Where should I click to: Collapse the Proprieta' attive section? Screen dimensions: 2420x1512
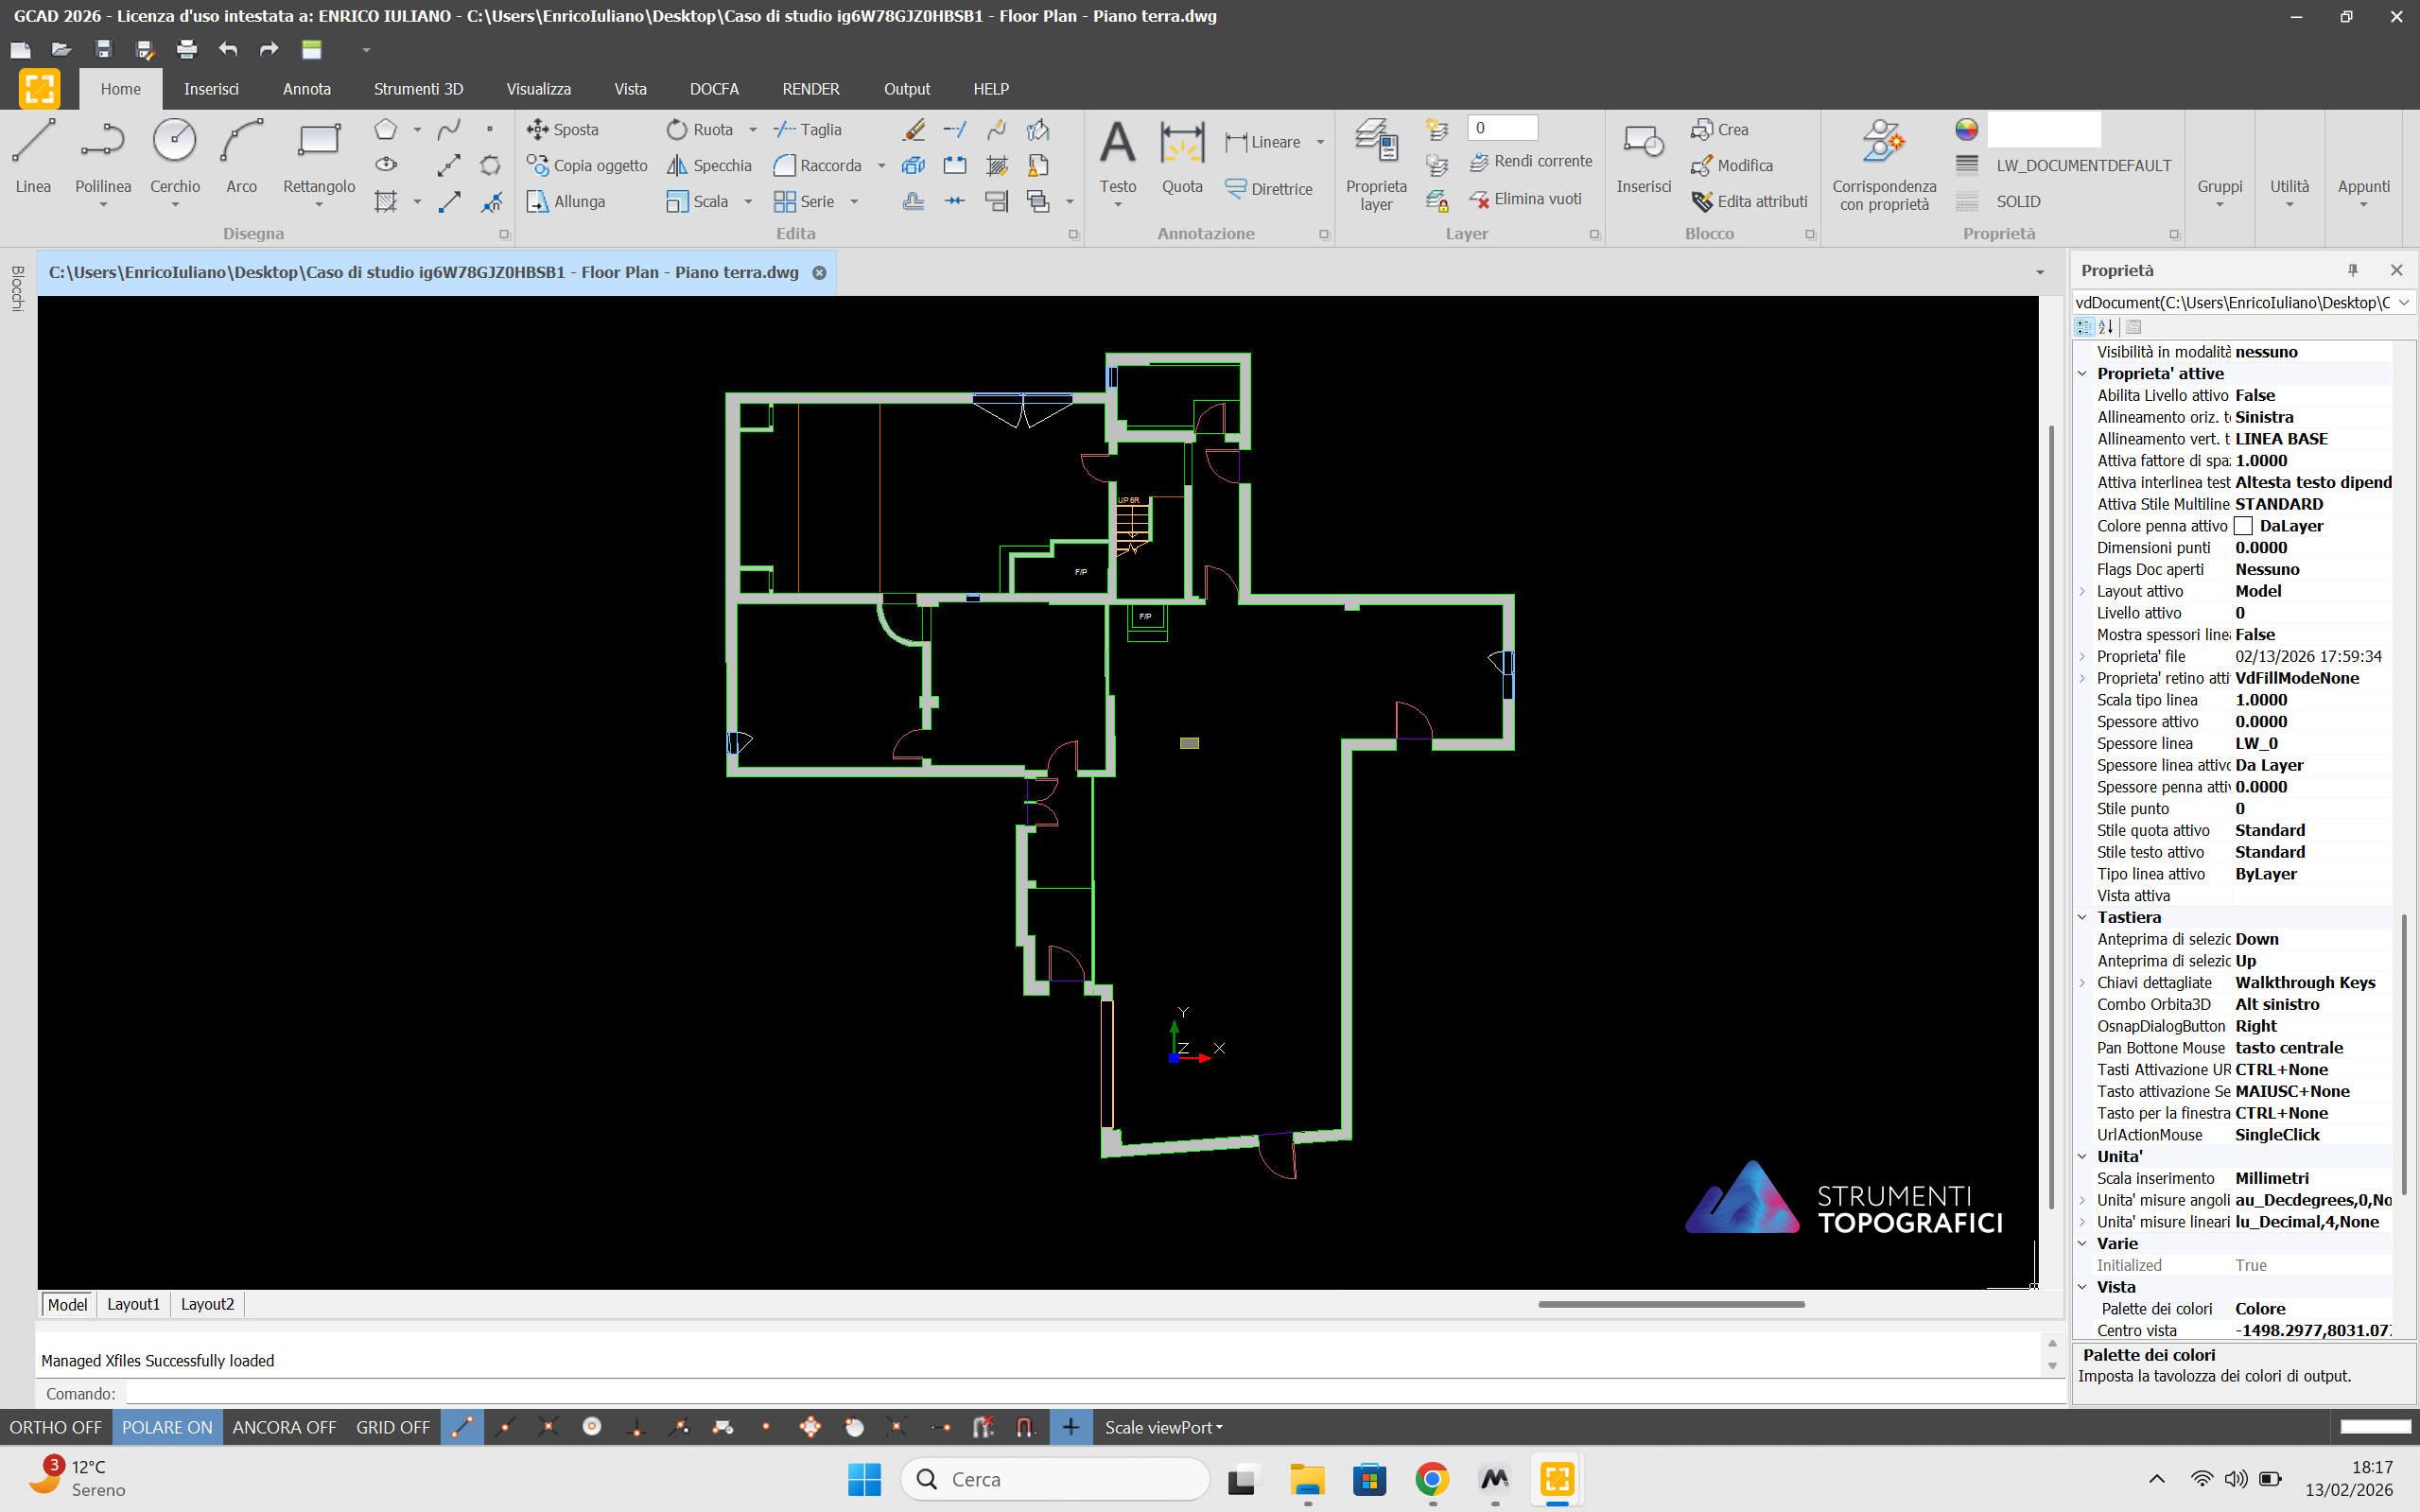tap(2083, 373)
